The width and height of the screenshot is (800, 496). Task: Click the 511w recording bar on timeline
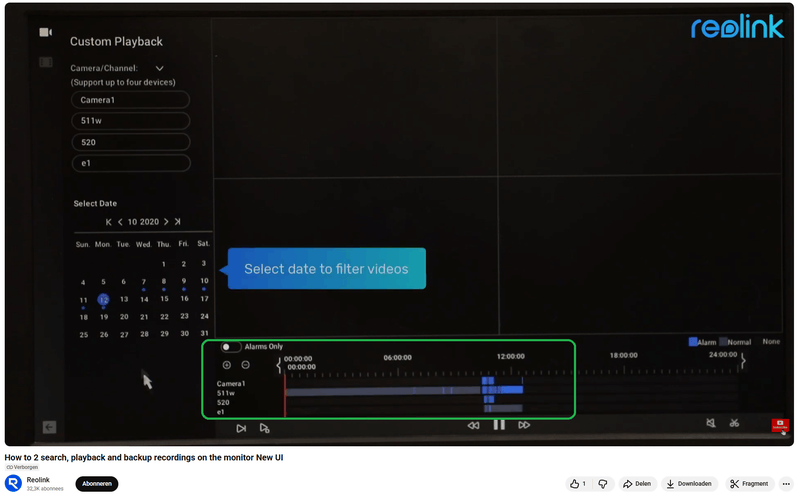click(404, 390)
